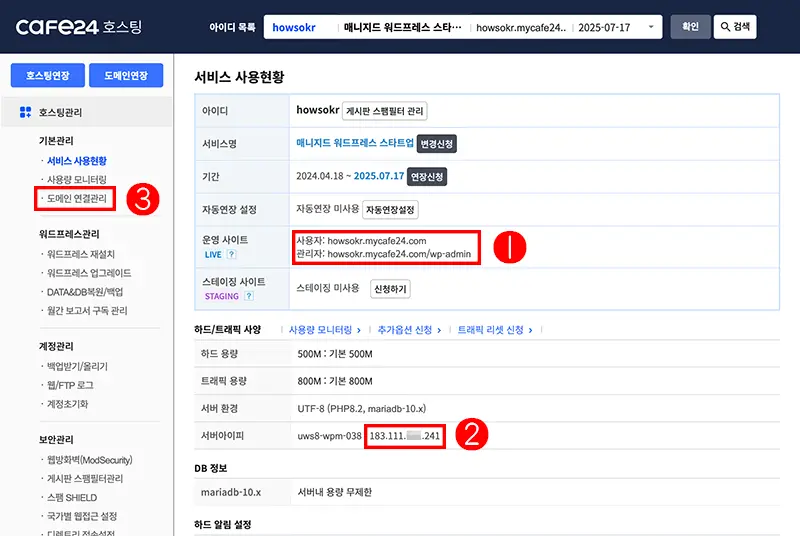Click the 서버내 용량 무제한 text
Viewport: 800px width, 536px height.
[x=335, y=492]
